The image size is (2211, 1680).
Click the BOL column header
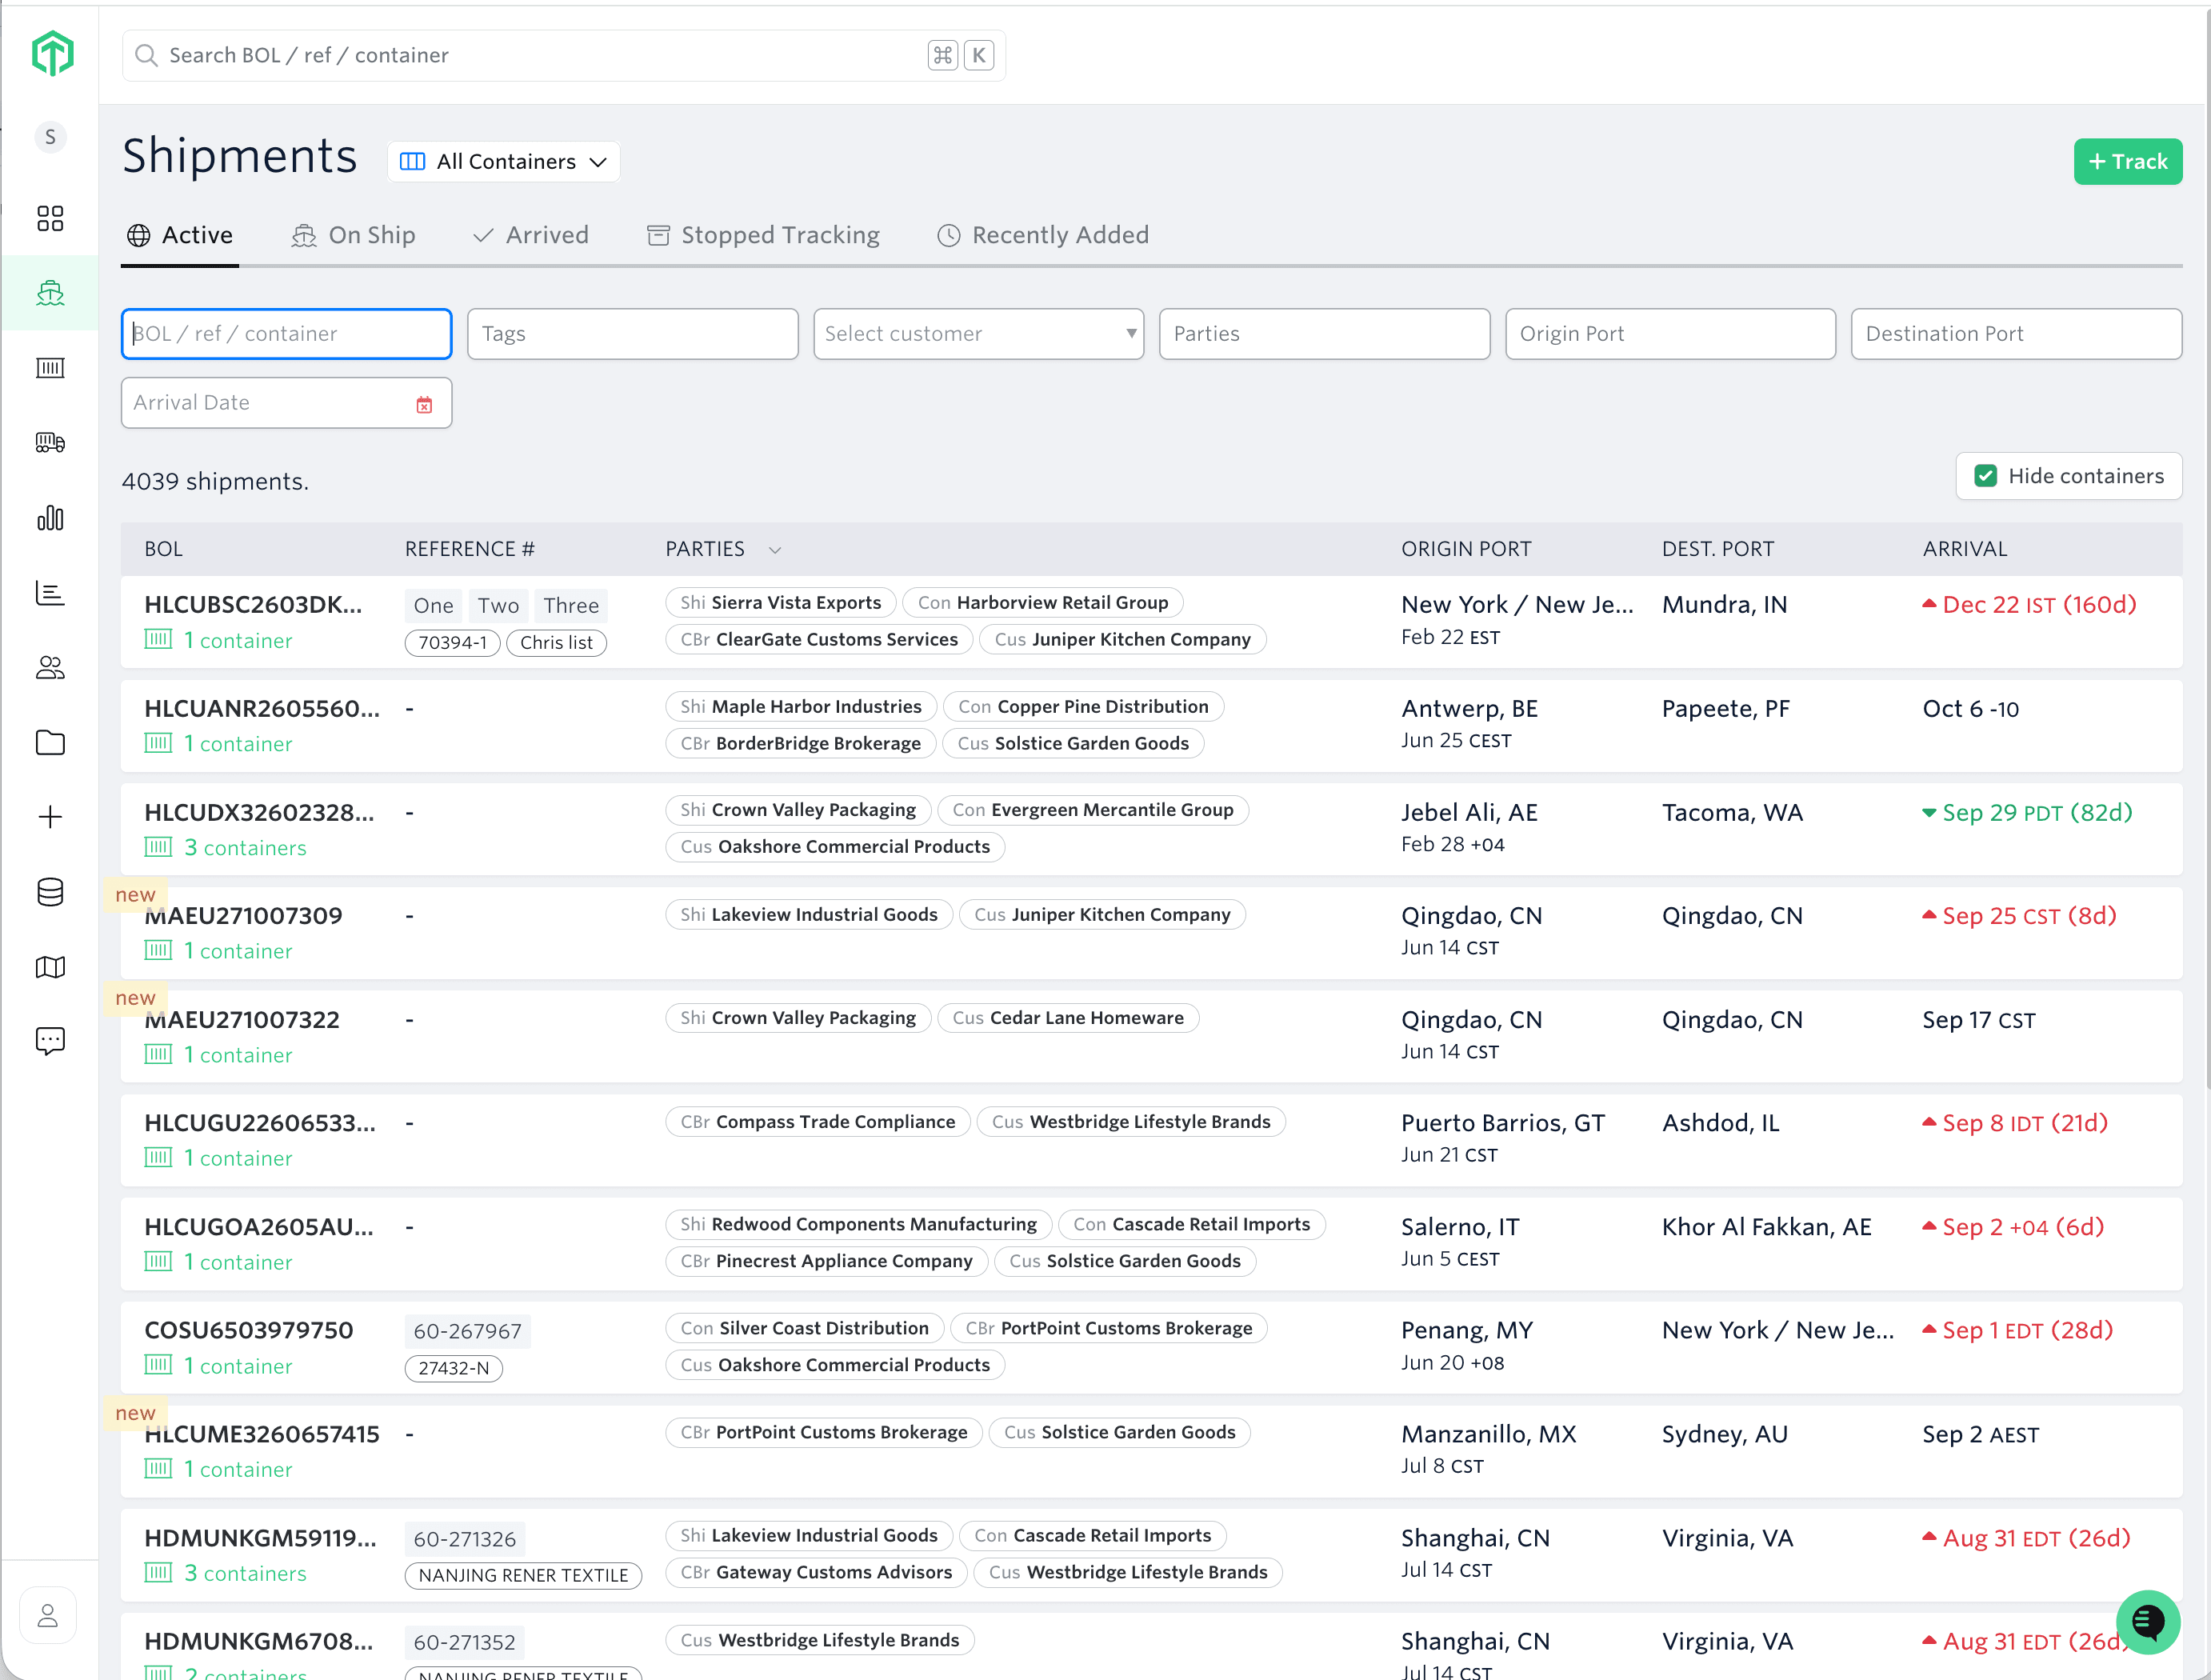pyautogui.click(x=163, y=549)
